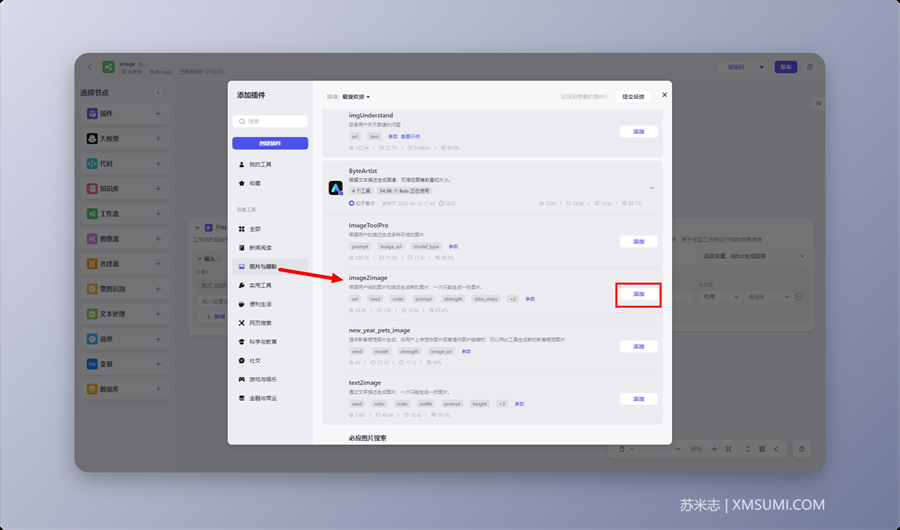The width and height of the screenshot is (900, 530).
Task: Click the 发布 publish button
Action: [x=786, y=67]
